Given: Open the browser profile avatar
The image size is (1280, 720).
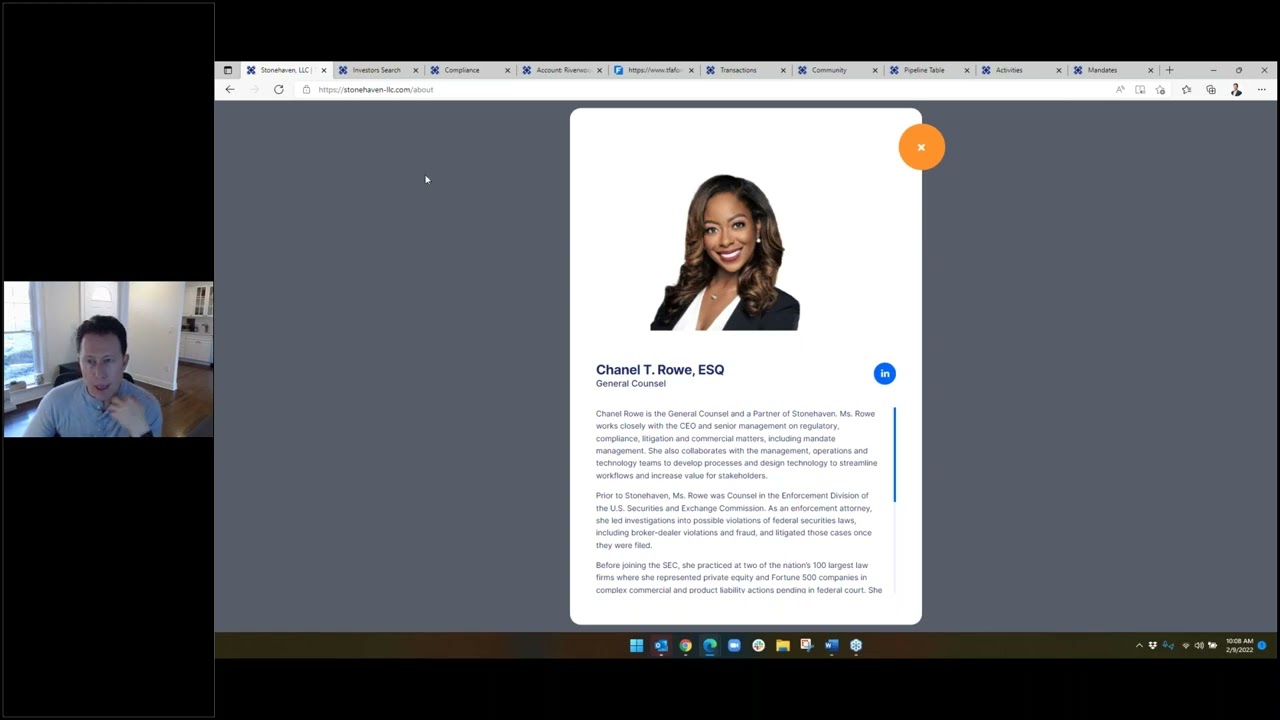Looking at the screenshot, I should coord(1236,90).
